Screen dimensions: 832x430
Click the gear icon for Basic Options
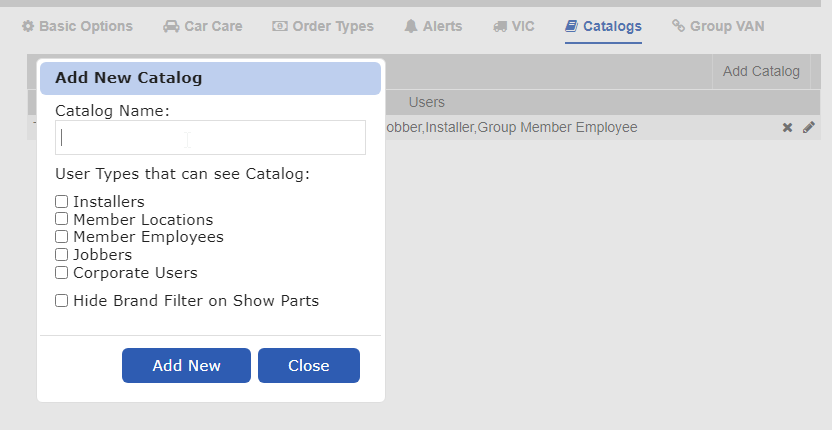(x=28, y=26)
